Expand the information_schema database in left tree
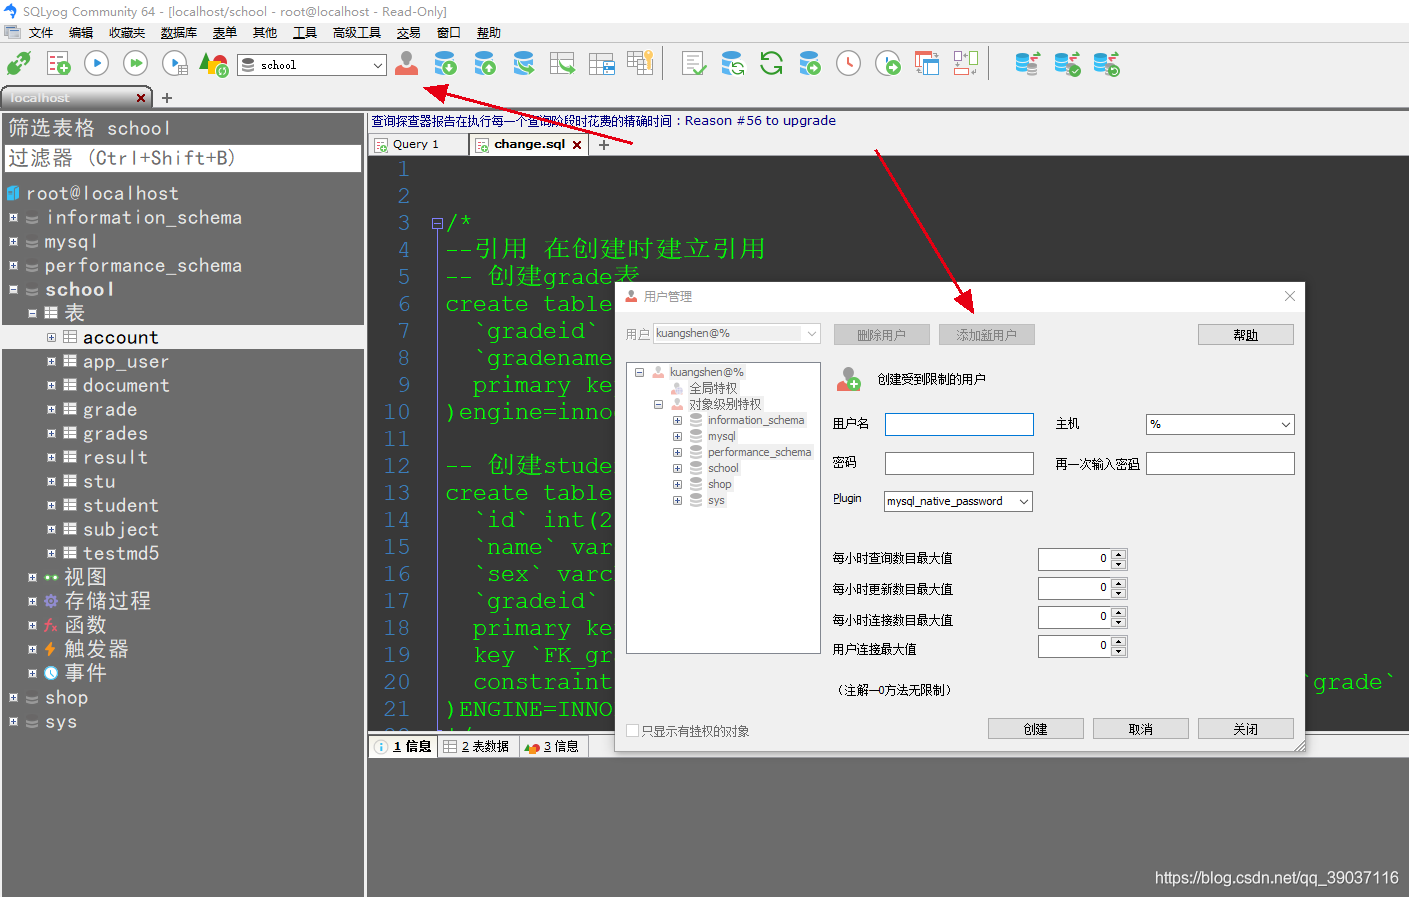Viewport: 1409px width, 897px height. [13, 218]
